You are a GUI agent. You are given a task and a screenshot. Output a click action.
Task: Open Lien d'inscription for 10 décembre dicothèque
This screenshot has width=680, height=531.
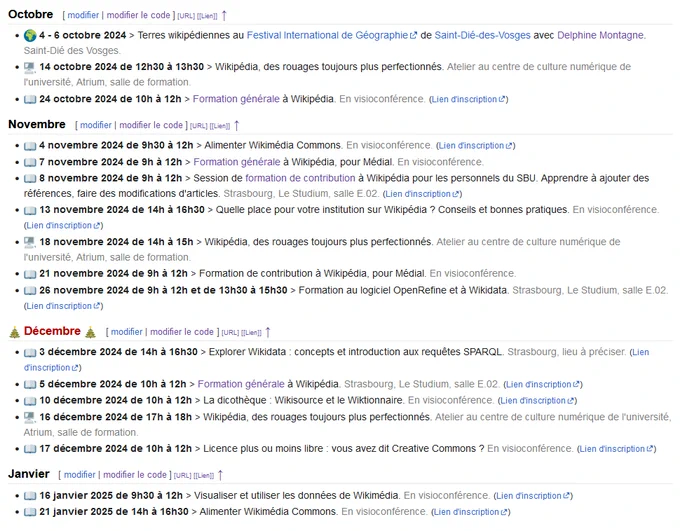pos(537,400)
